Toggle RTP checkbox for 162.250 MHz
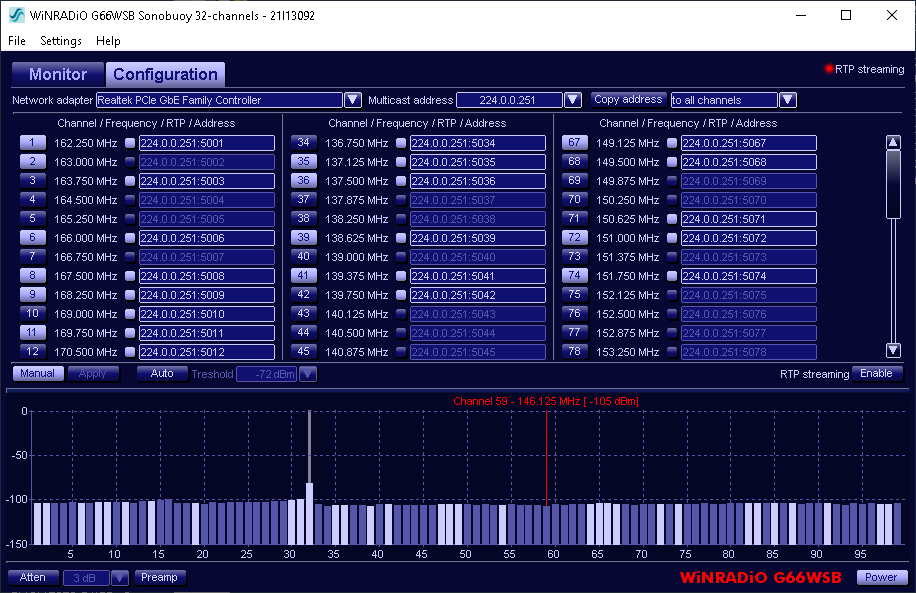 (130, 143)
